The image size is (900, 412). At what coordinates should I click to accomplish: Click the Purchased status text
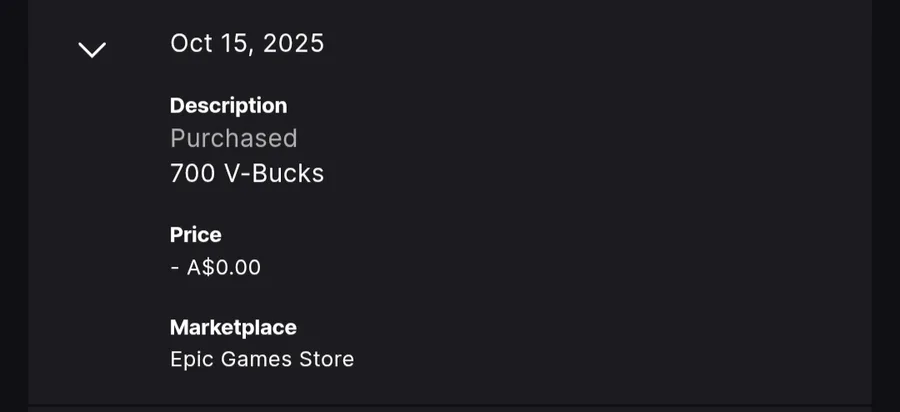coord(234,138)
